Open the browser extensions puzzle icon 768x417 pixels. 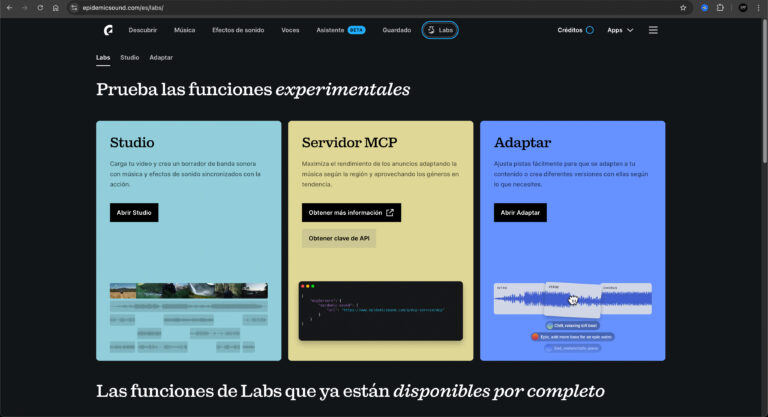point(720,7)
